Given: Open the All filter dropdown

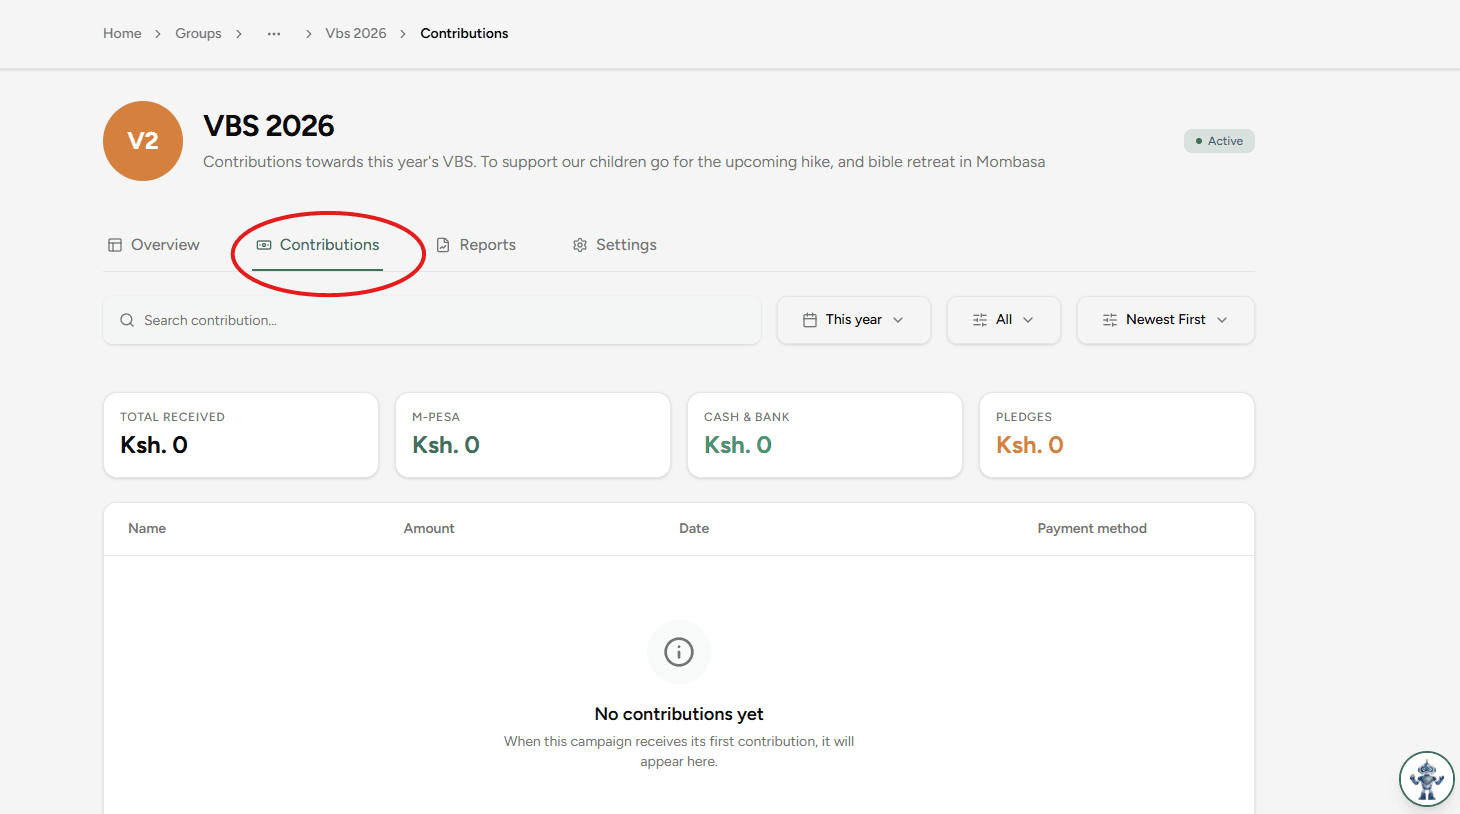Looking at the screenshot, I should 1004,320.
